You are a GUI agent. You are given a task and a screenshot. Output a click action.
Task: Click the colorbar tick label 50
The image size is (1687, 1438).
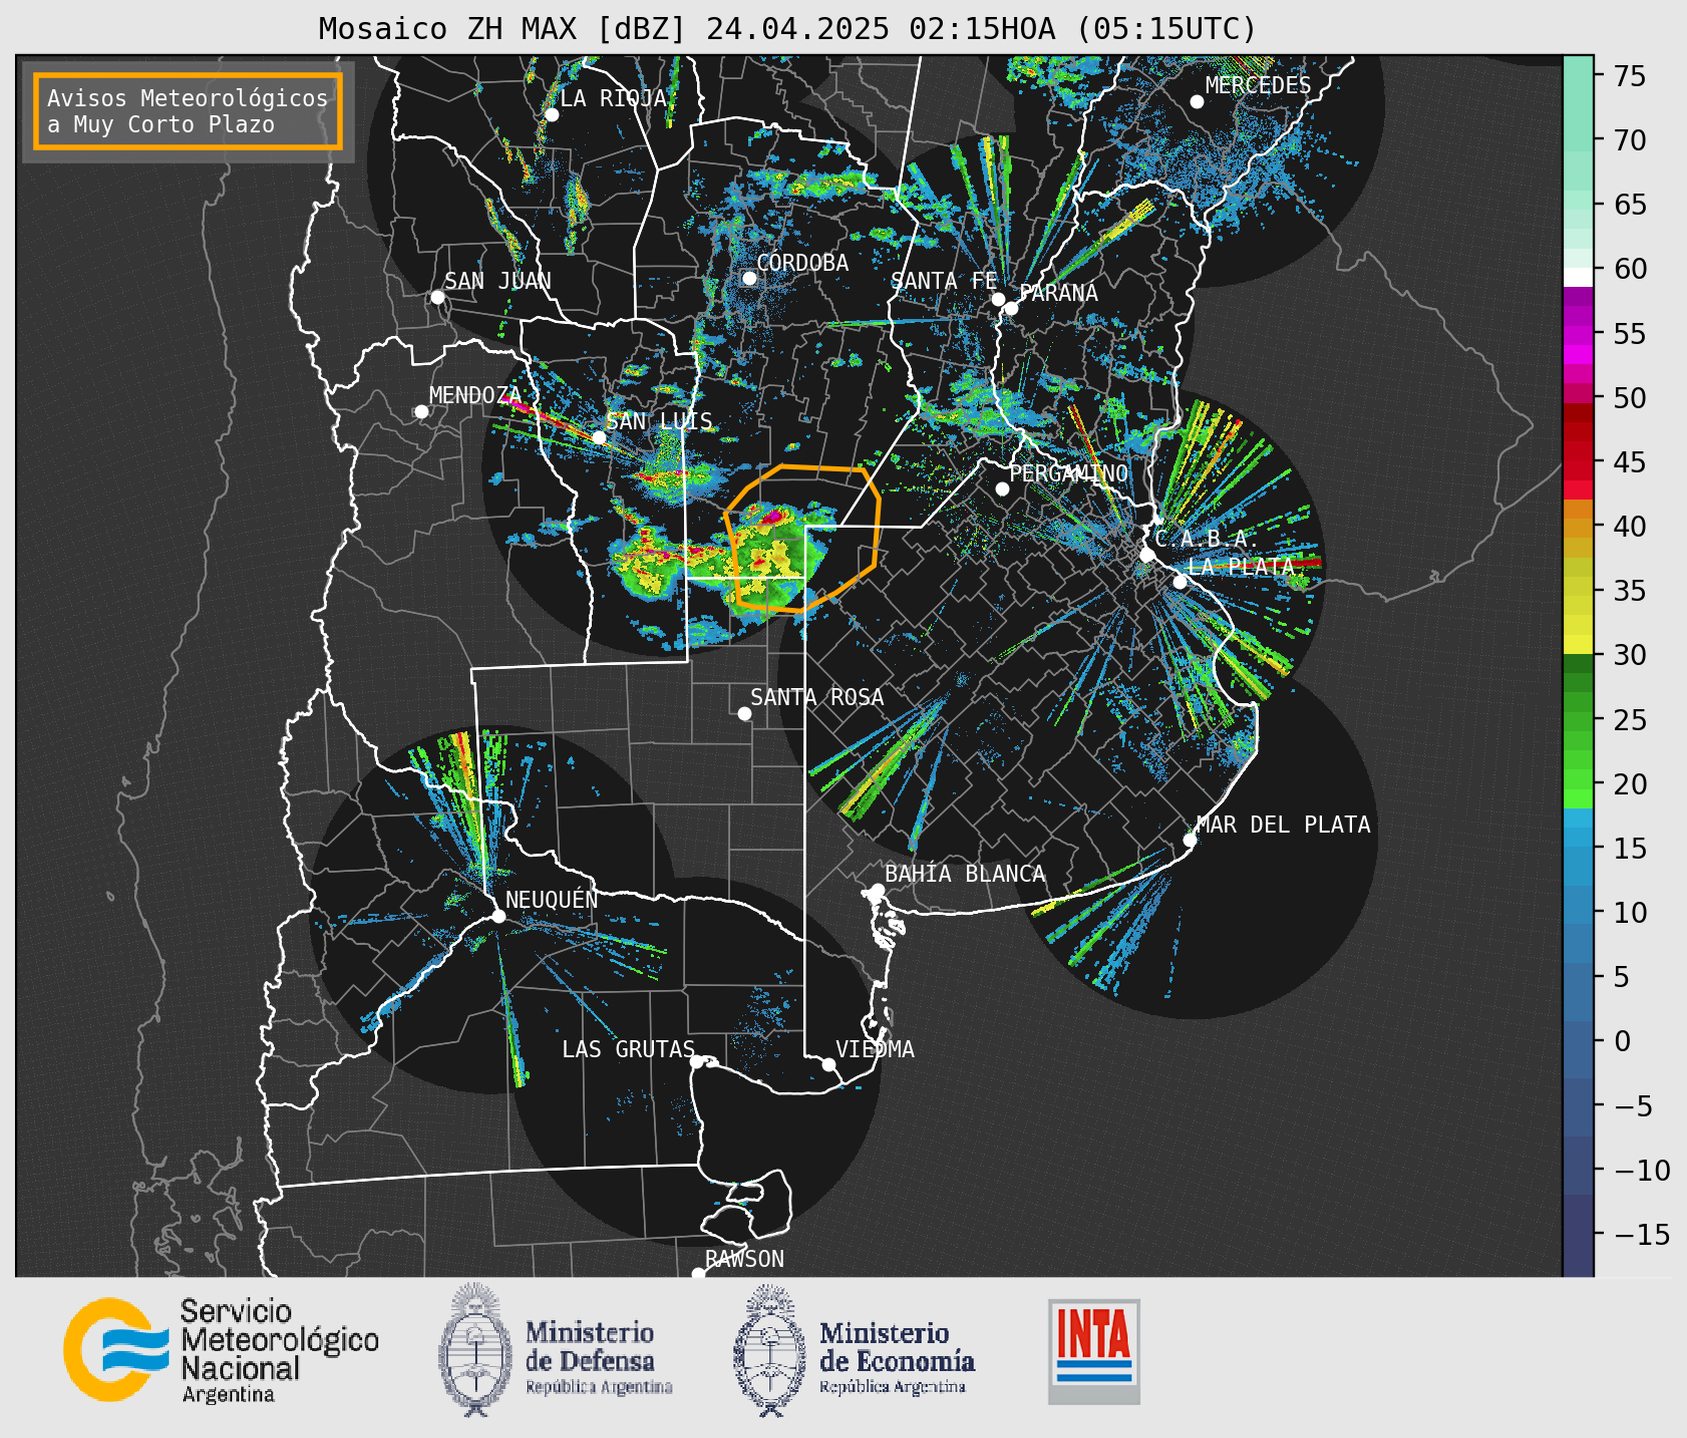coord(1629,398)
